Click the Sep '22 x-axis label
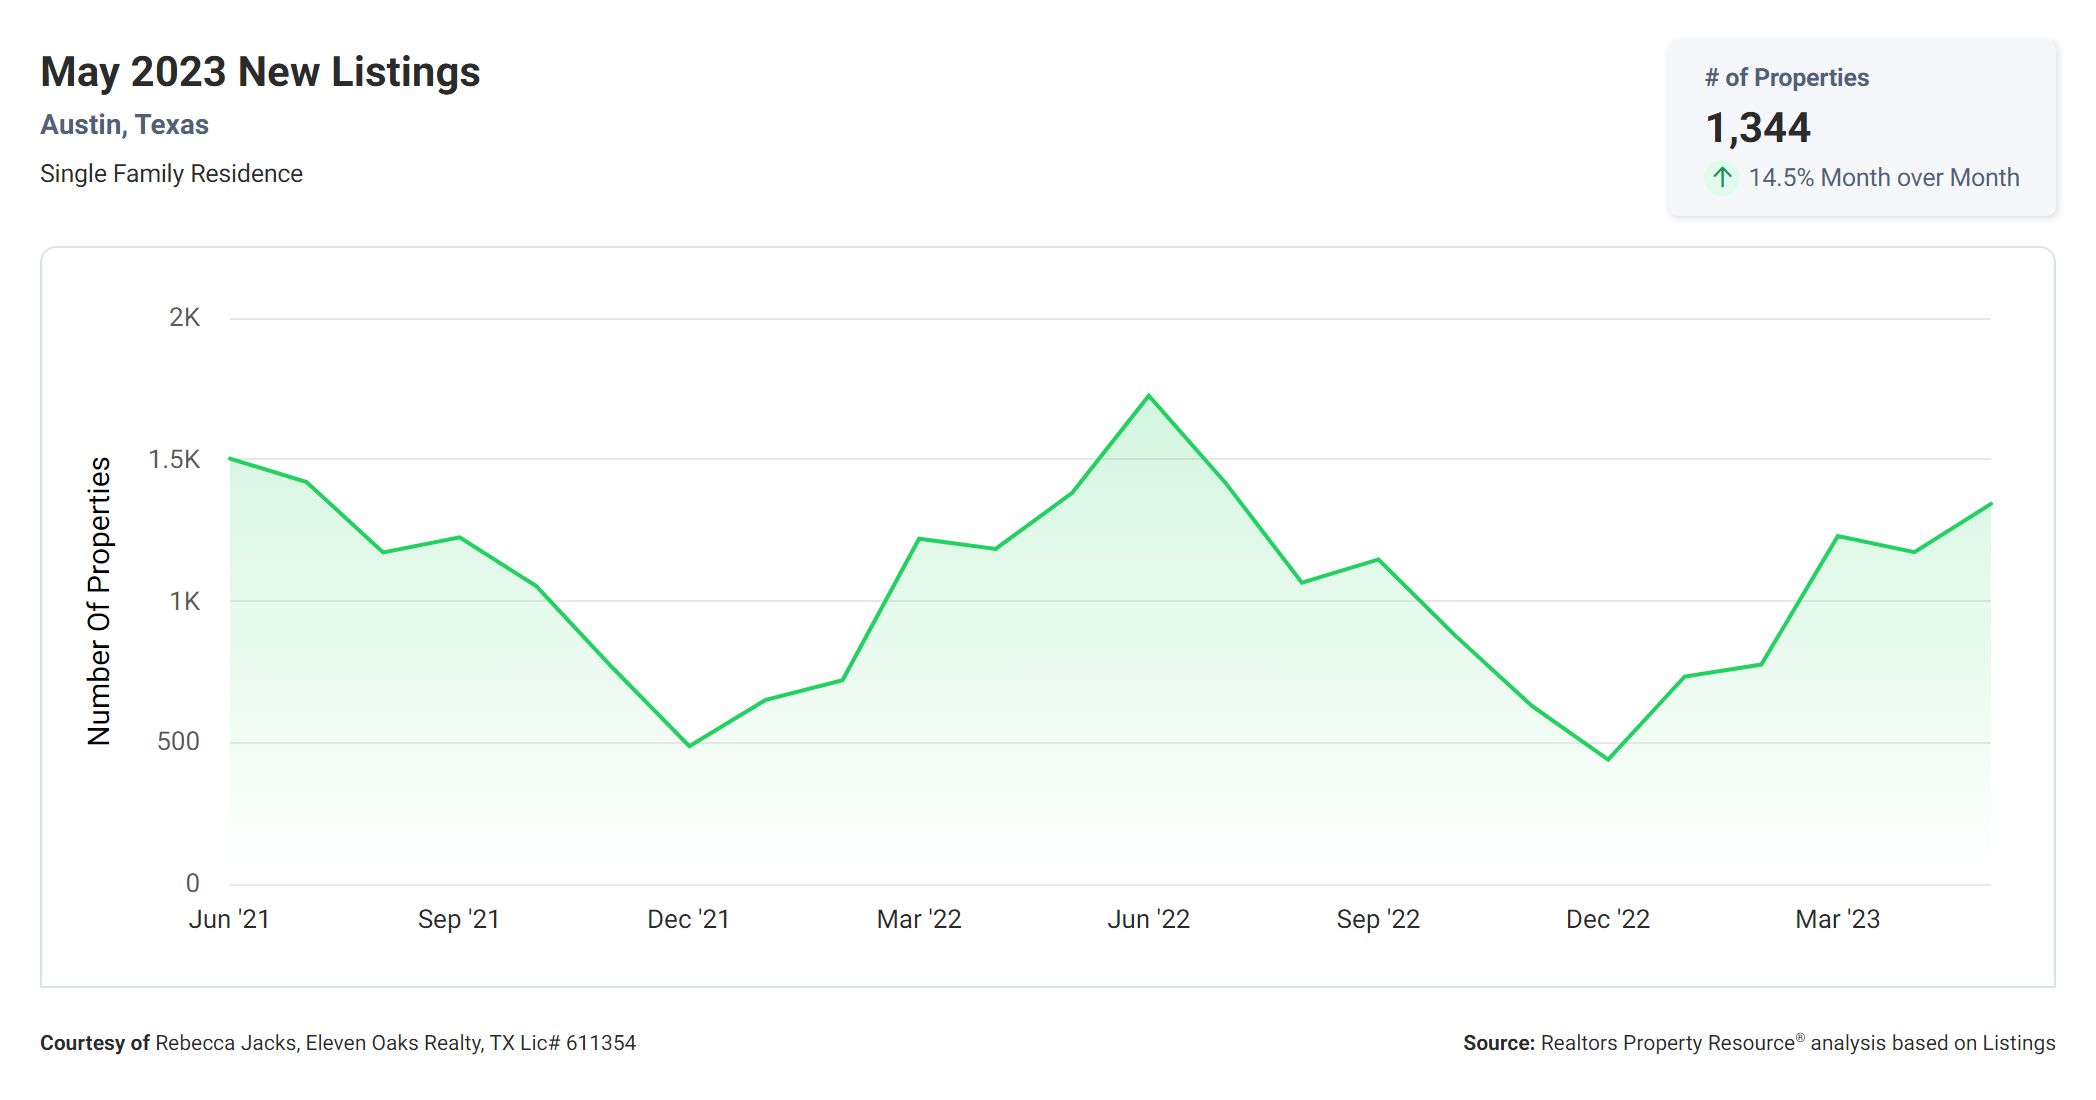This screenshot has width=2096, height=1100. 1378,919
